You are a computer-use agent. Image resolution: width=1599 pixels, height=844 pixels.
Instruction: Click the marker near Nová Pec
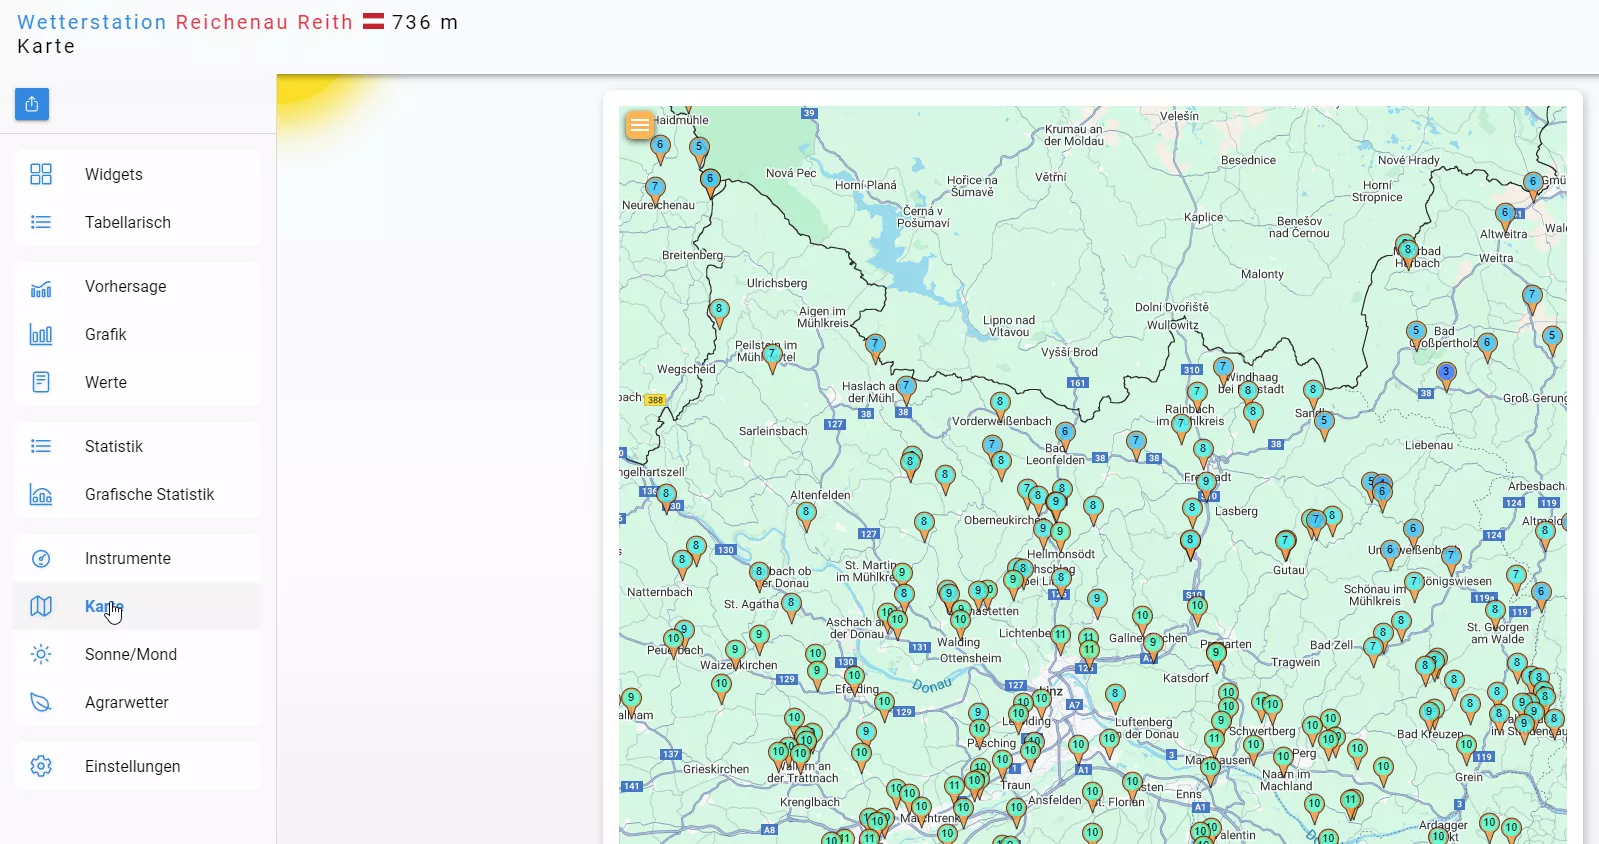(x=710, y=183)
